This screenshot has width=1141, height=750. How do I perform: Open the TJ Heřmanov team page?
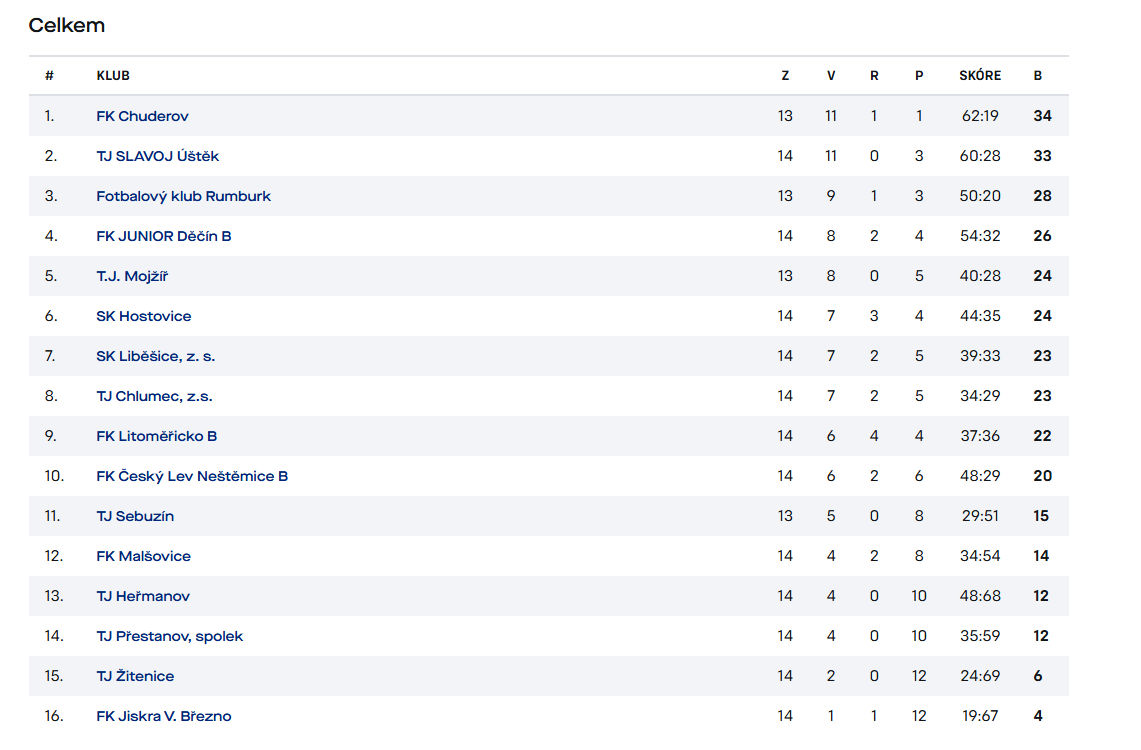(143, 596)
